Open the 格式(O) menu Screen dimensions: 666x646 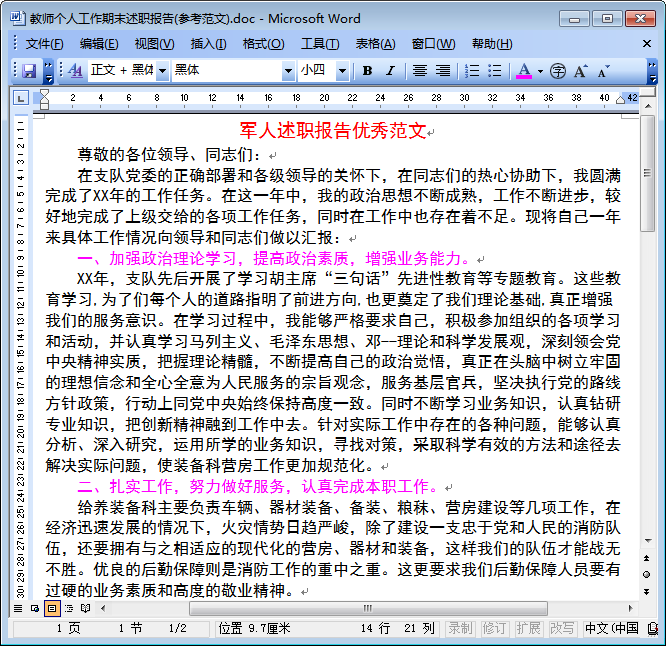tap(263, 44)
